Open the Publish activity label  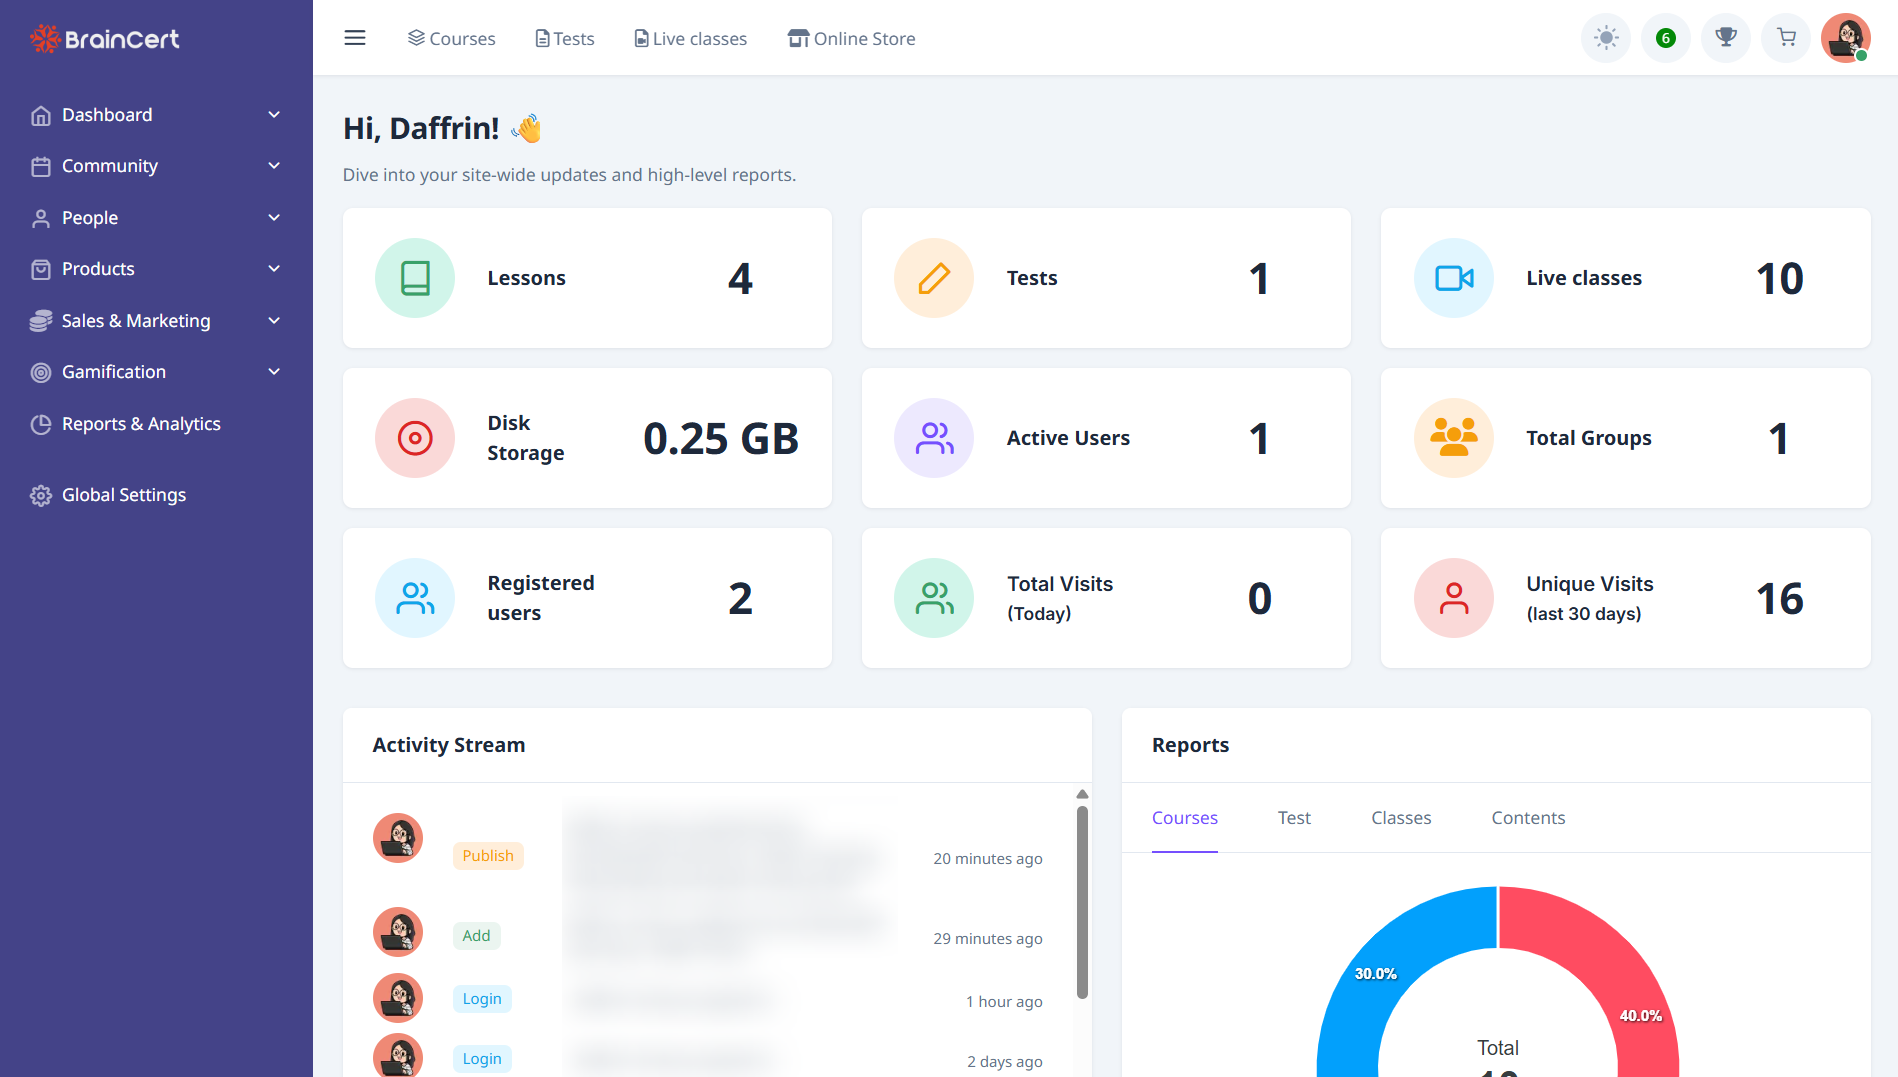[487, 855]
